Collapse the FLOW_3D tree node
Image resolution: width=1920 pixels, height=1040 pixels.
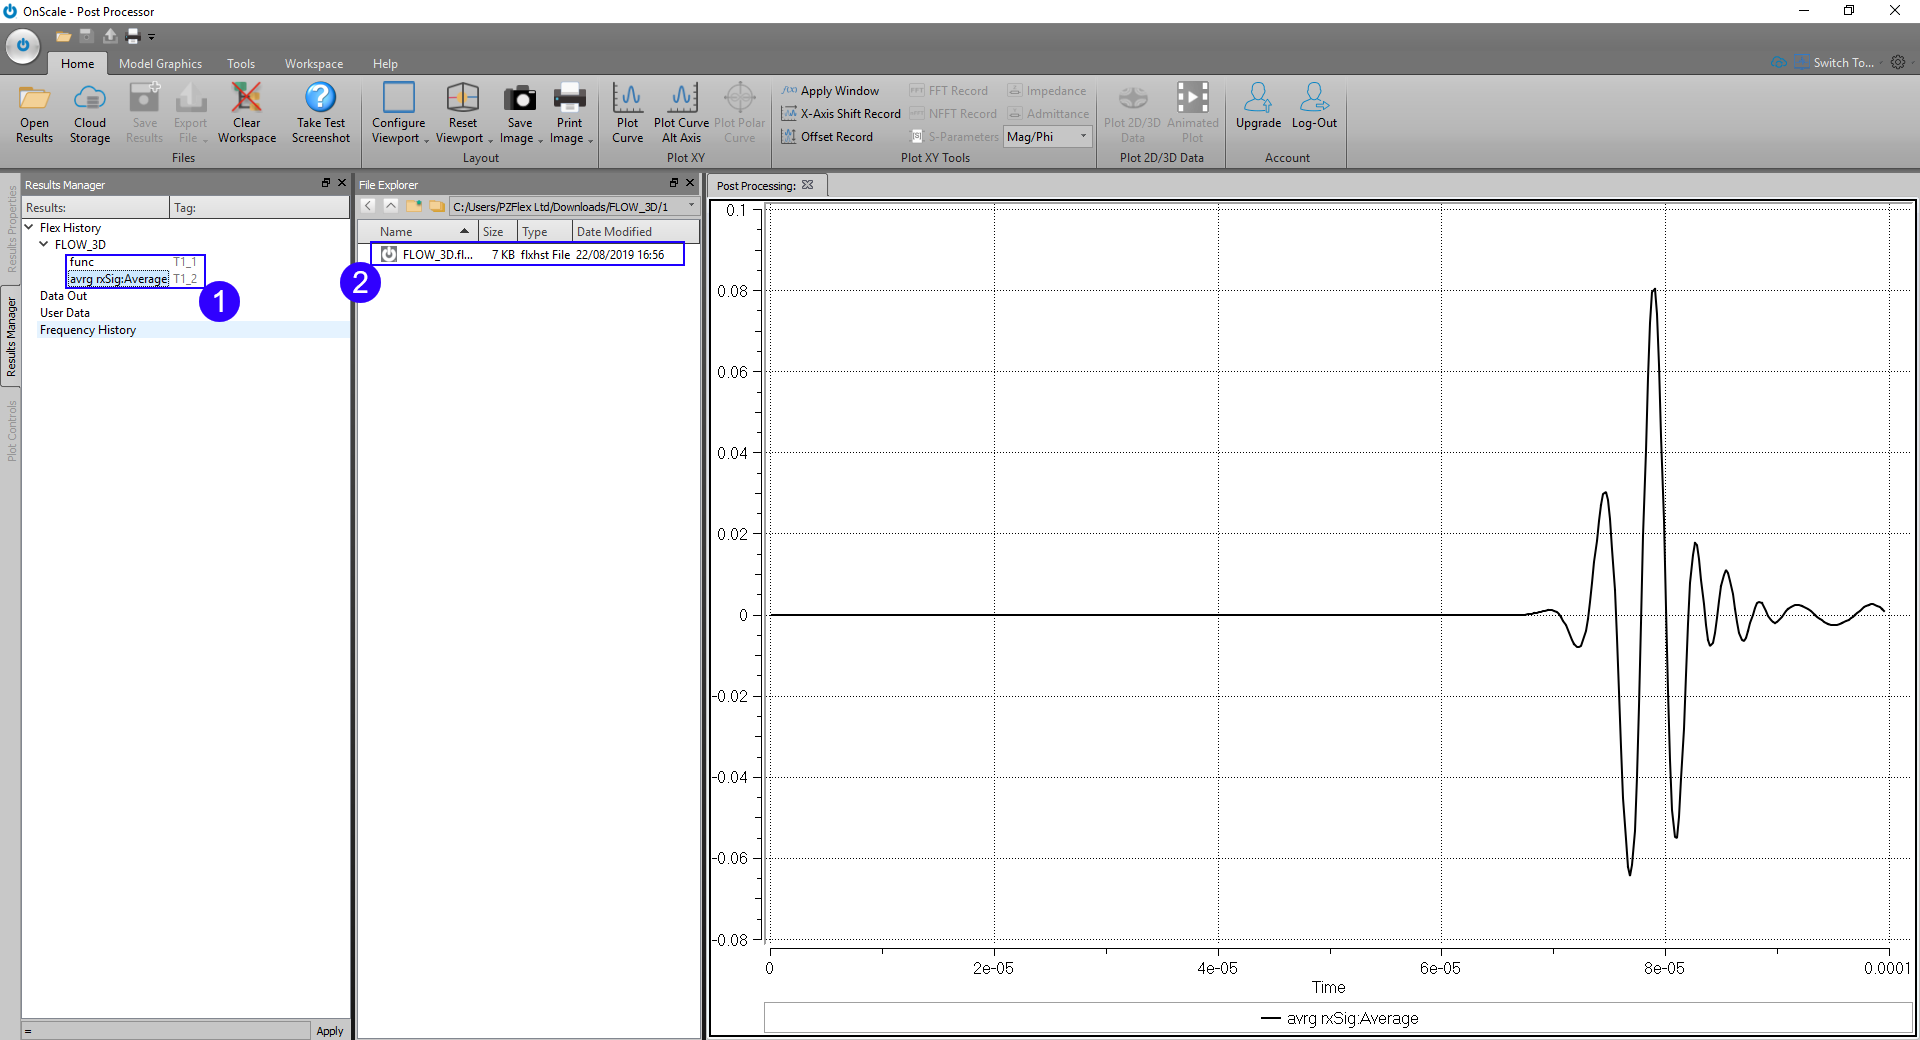(x=44, y=244)
